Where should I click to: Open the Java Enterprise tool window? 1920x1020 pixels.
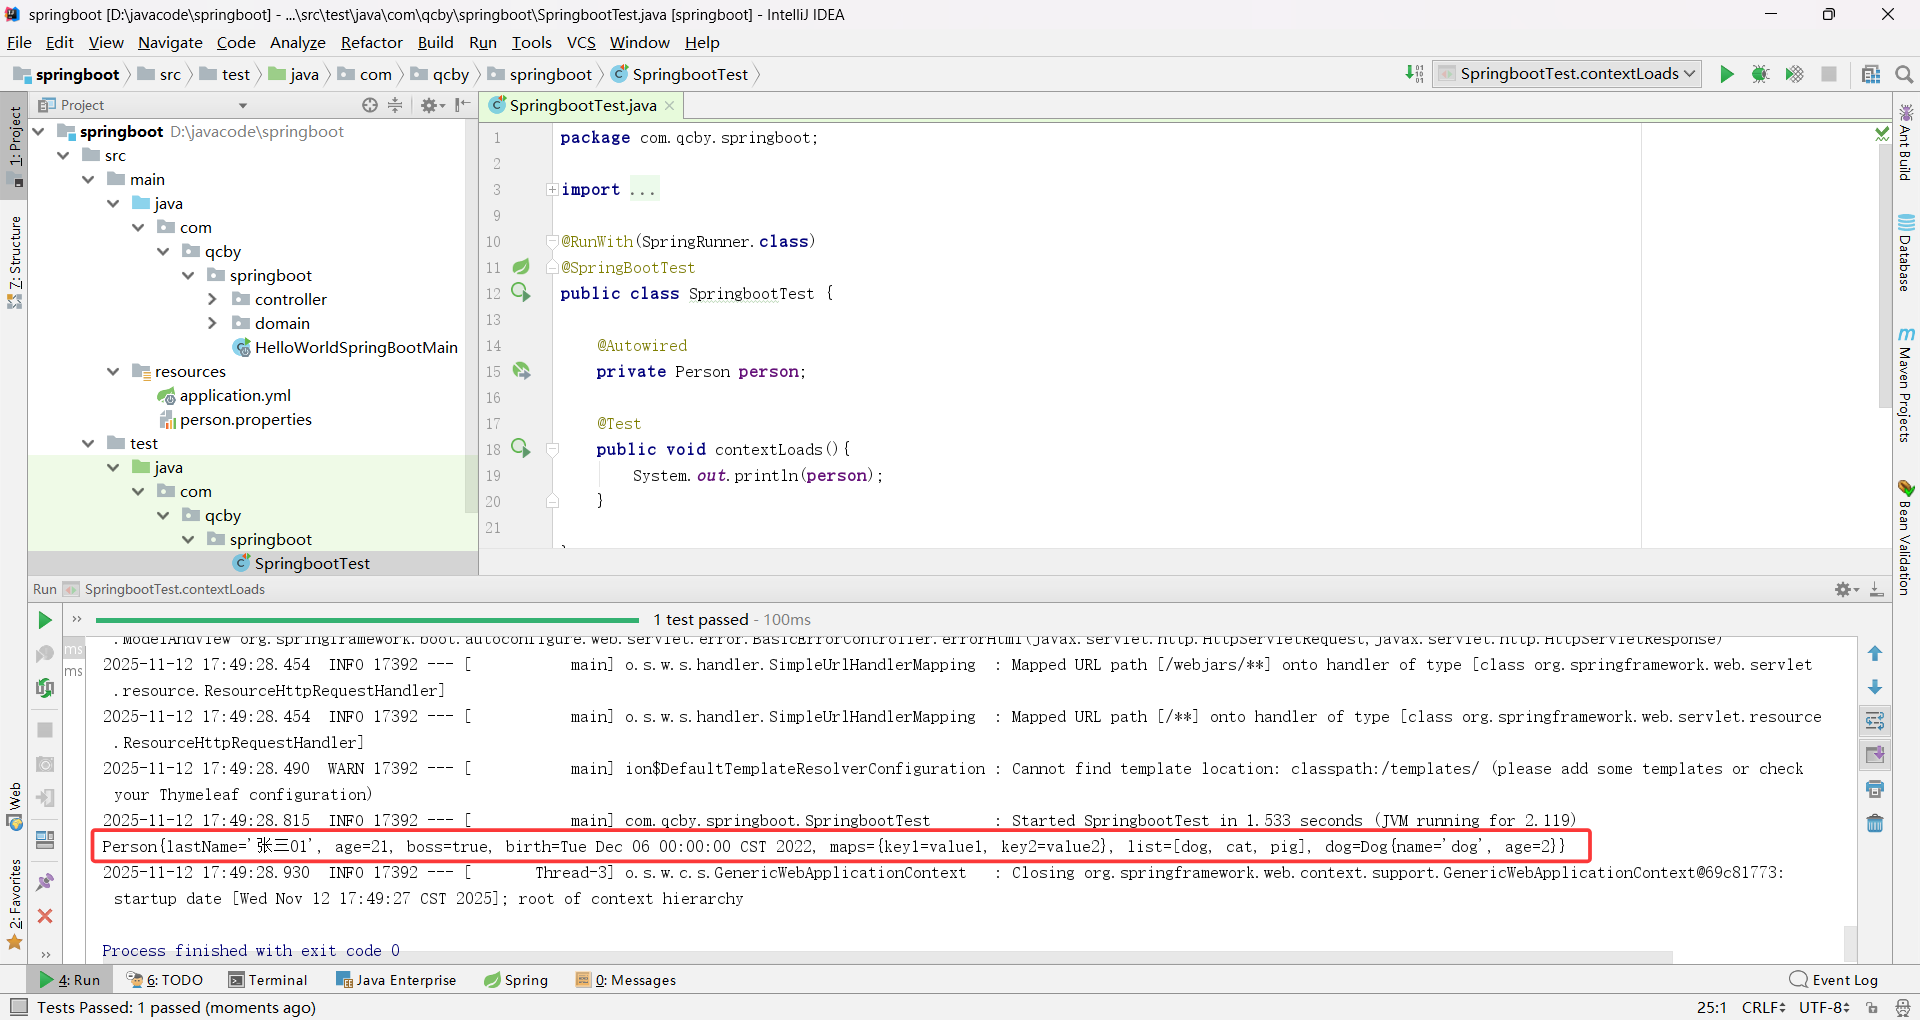pyautogui.click(x=396, y=980)
